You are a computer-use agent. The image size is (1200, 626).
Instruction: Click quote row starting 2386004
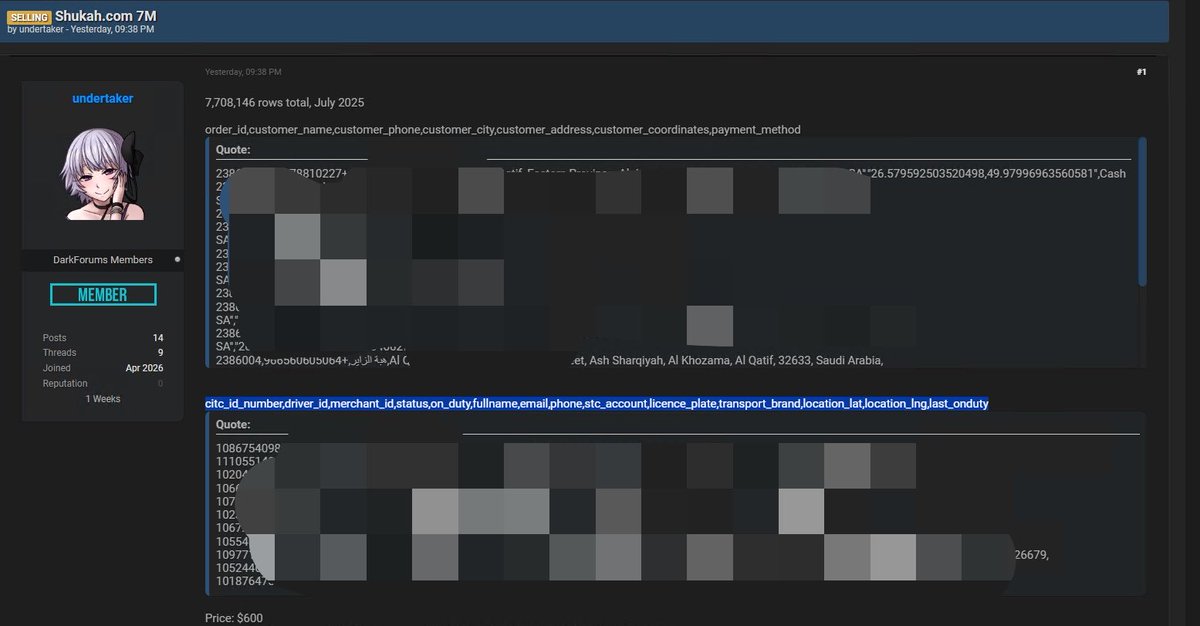point(550,360)
